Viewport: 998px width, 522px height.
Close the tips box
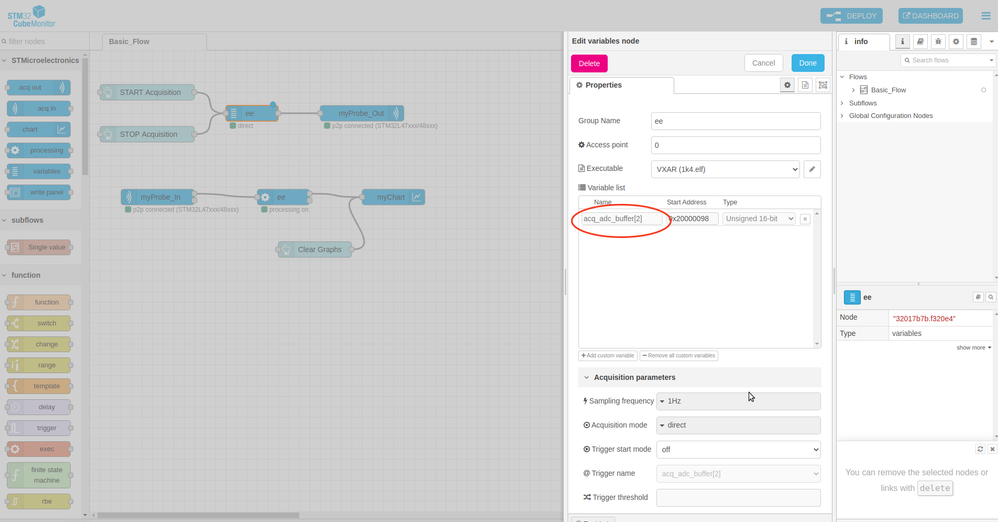pyautogui.click(x=992, y=449)
